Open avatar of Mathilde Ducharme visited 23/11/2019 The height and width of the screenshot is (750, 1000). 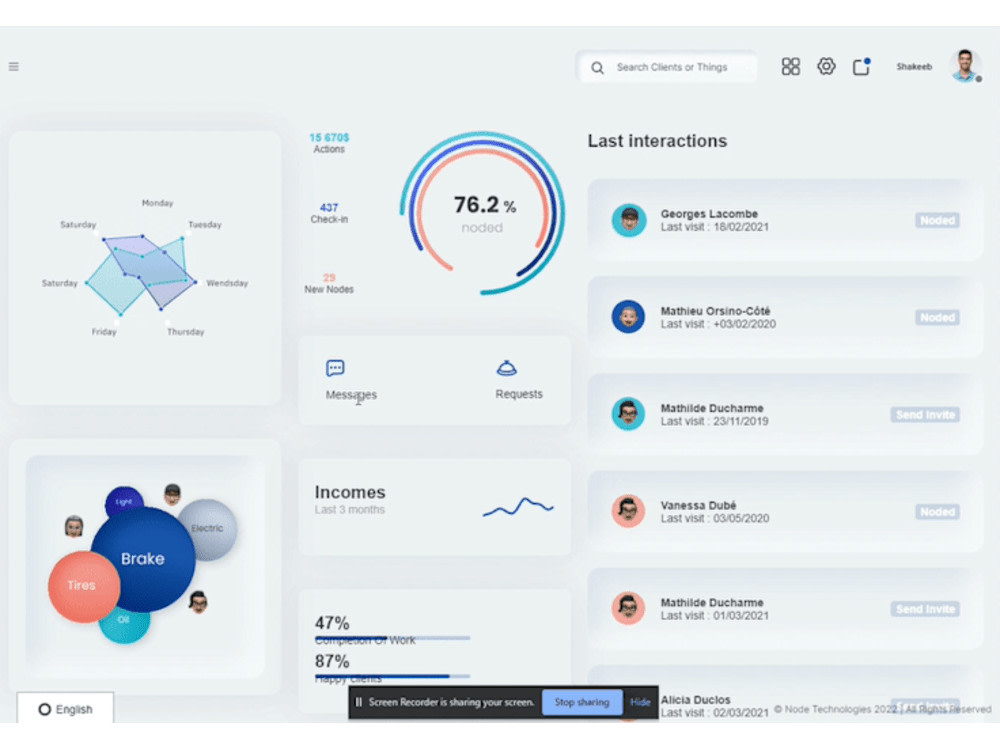[x=629, y=414]
